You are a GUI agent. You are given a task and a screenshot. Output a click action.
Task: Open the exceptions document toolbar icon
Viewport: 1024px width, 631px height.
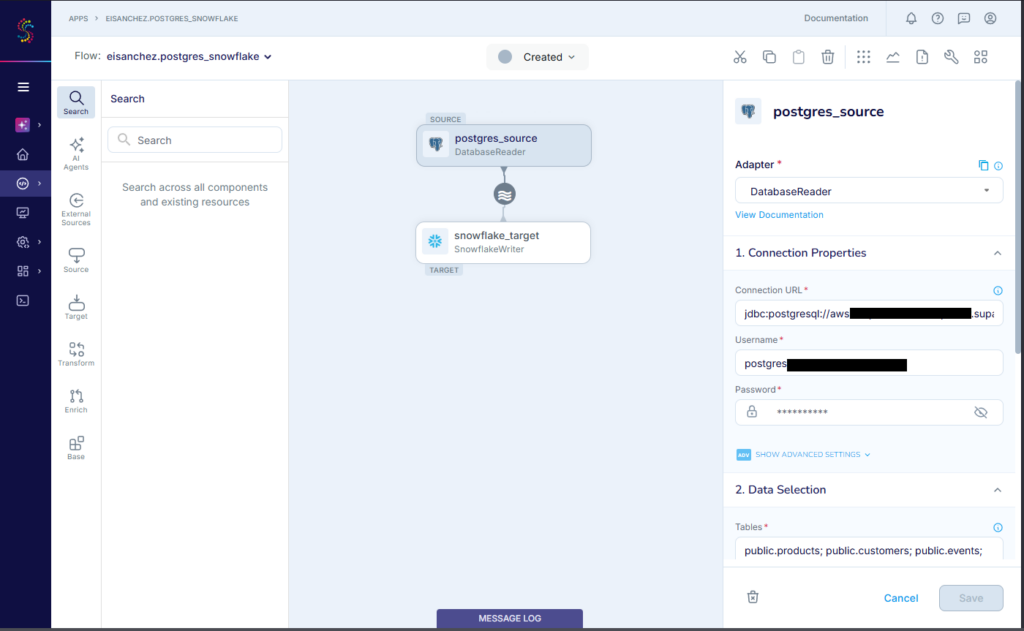[922, 57]
